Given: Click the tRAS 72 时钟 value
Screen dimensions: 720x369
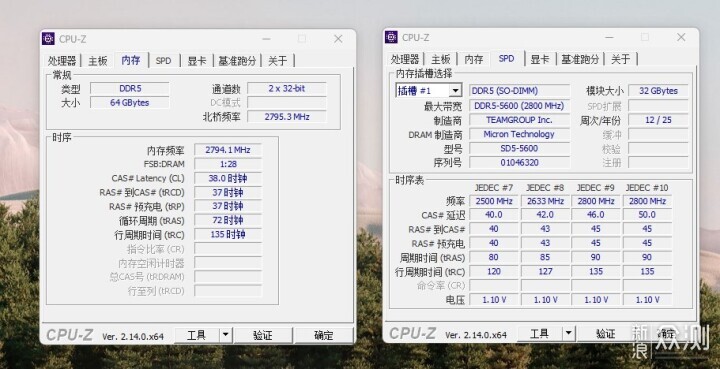Looking at the screenshot, I should point(228,220).
